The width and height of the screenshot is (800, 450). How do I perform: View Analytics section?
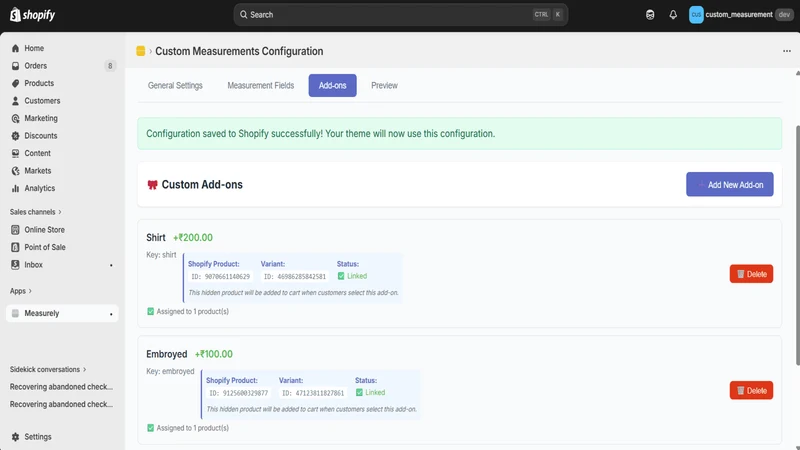tap(39, 188)
